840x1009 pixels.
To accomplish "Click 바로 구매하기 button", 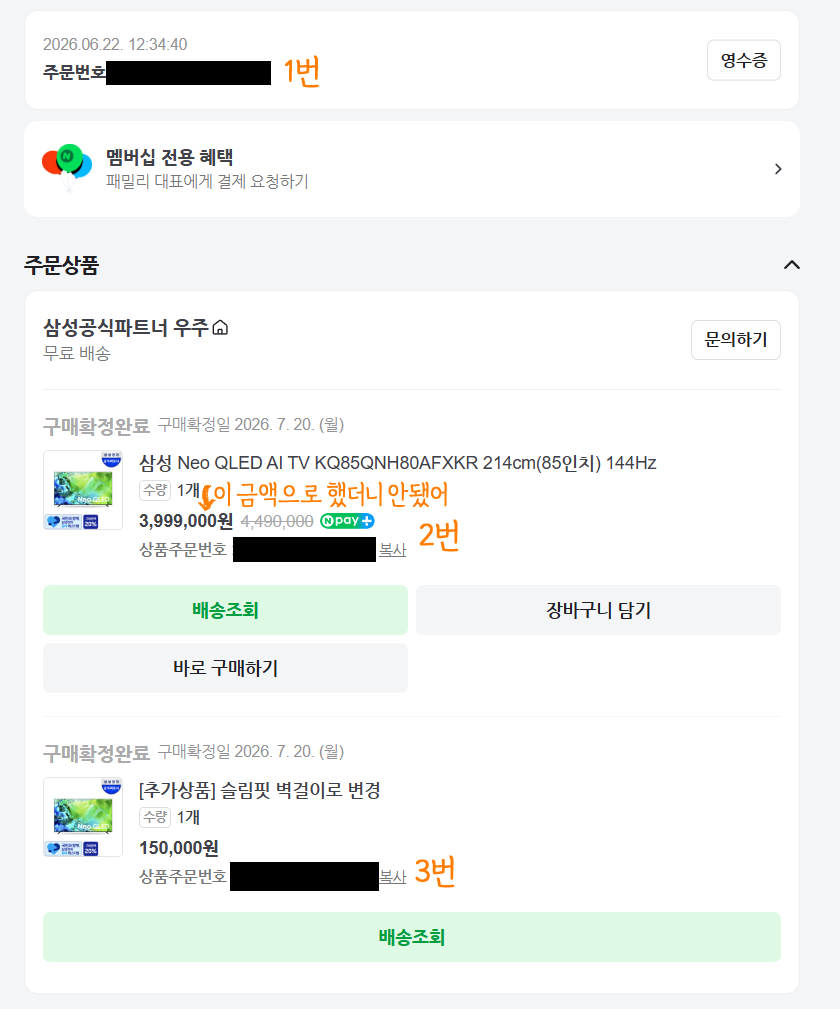I will coord(225,668).
